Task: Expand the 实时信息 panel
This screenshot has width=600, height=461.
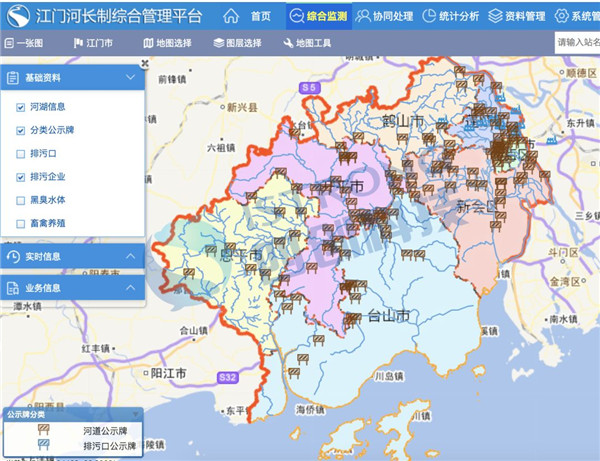Action: coord(130,257)
